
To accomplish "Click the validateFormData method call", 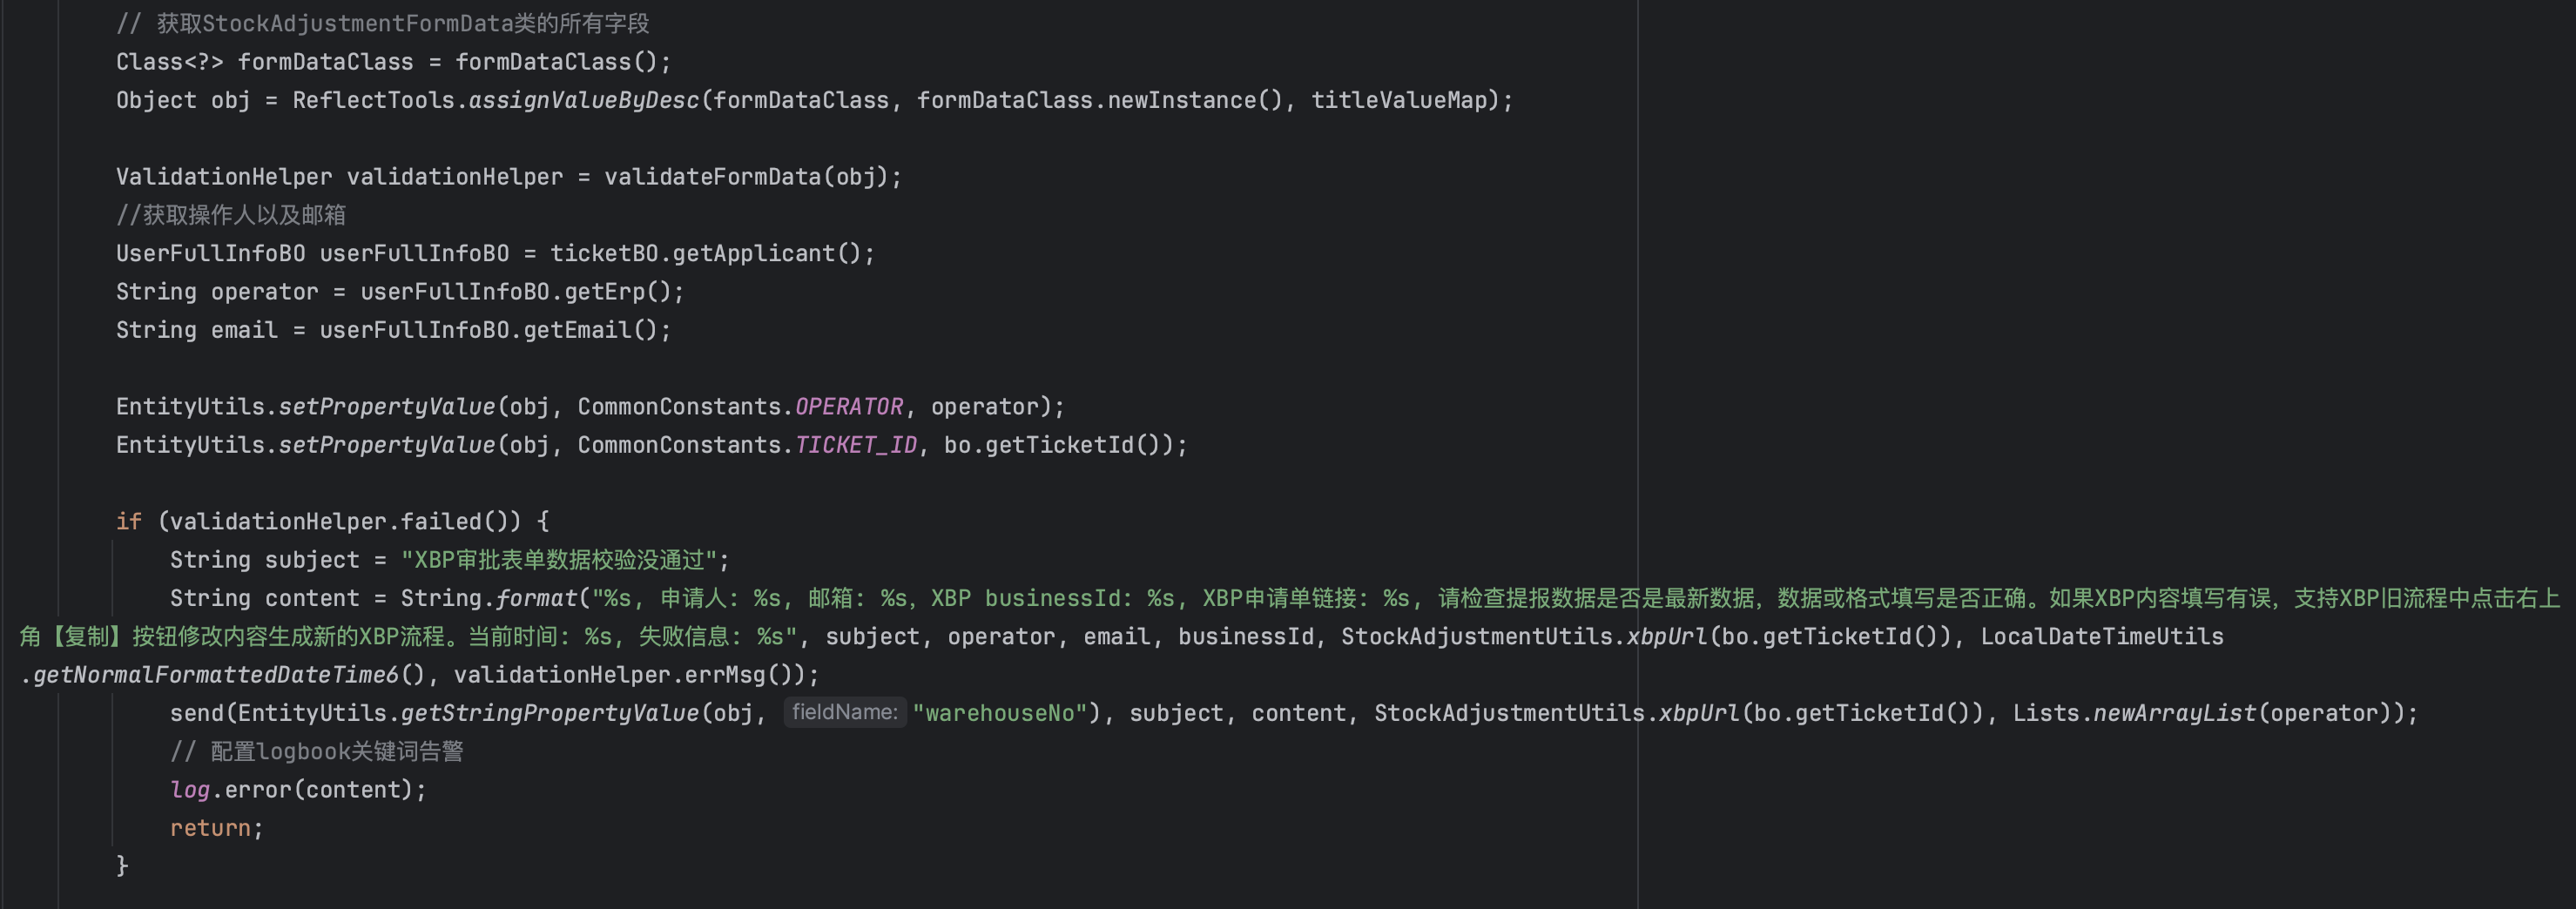I will [712, 177].
